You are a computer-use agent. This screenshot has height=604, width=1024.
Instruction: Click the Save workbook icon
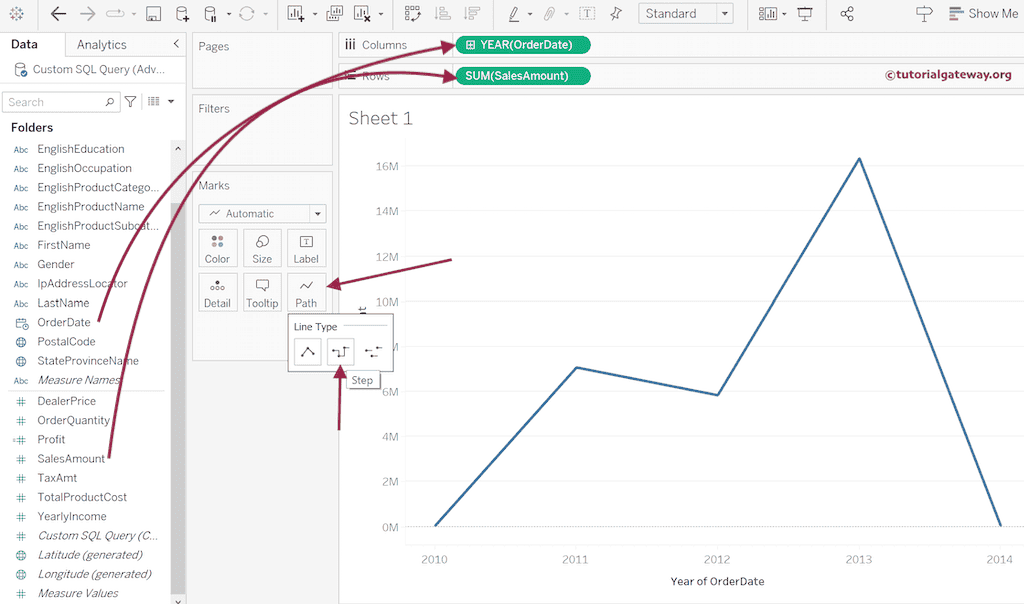(153, 14)
